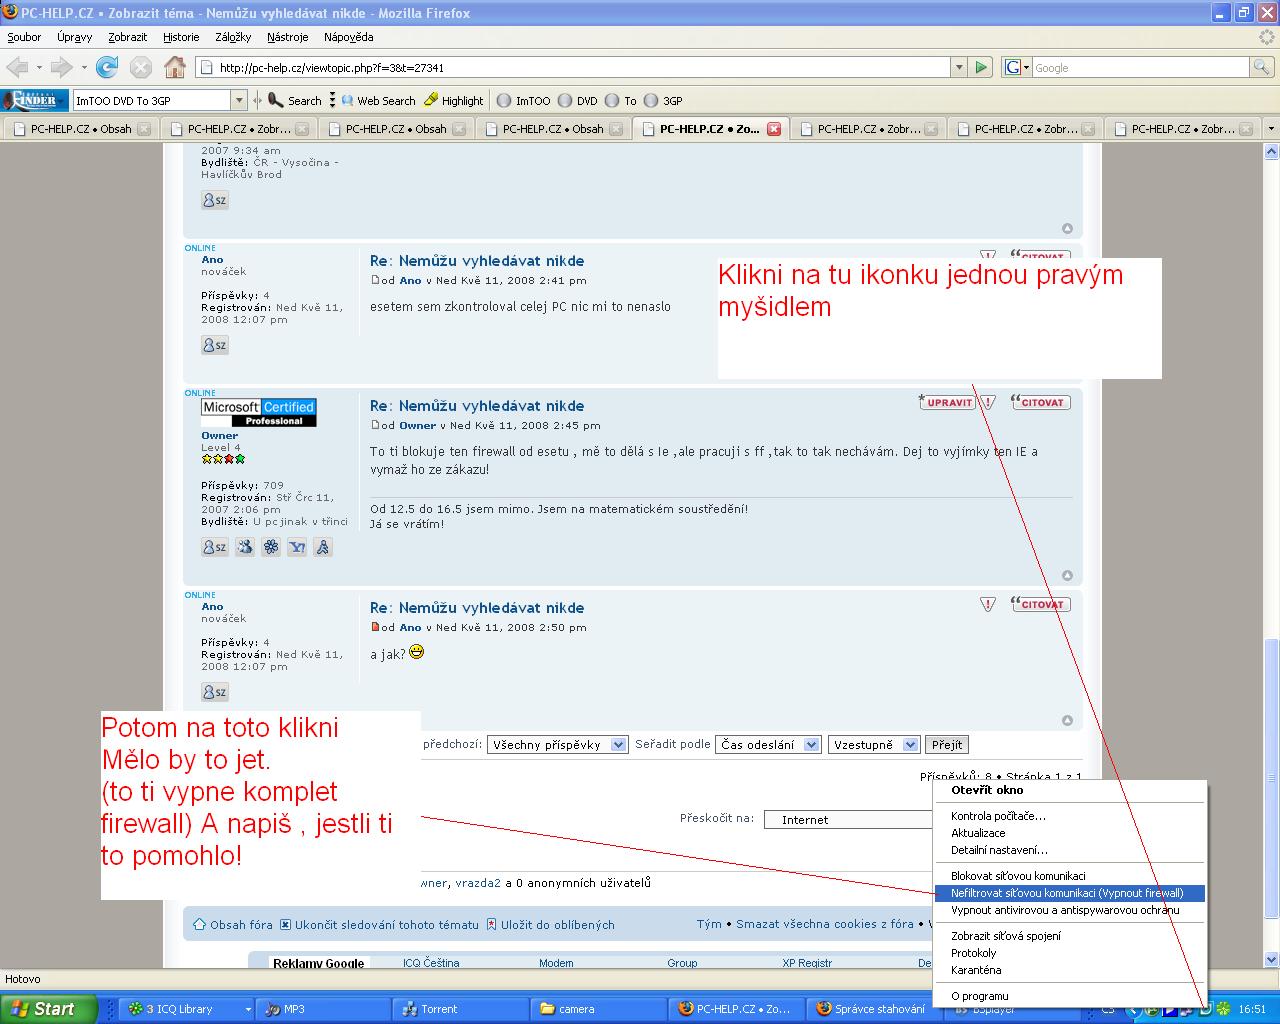
Task: Send private message to Owner via SZ icon
Action: click(215, 547)
